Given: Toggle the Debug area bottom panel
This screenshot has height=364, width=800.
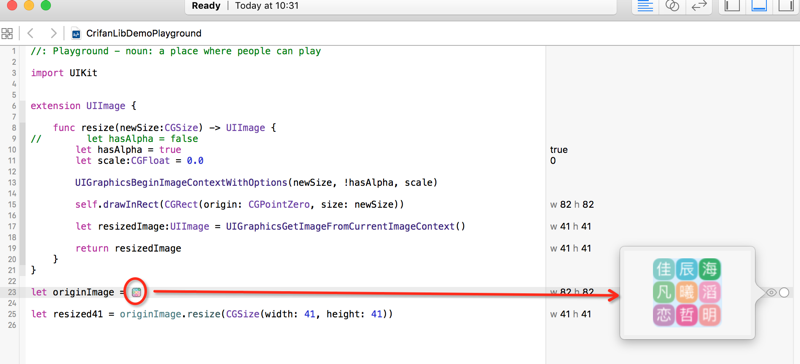Looking at the screenshot, I should pyautogui.click(x=759, y=6).
